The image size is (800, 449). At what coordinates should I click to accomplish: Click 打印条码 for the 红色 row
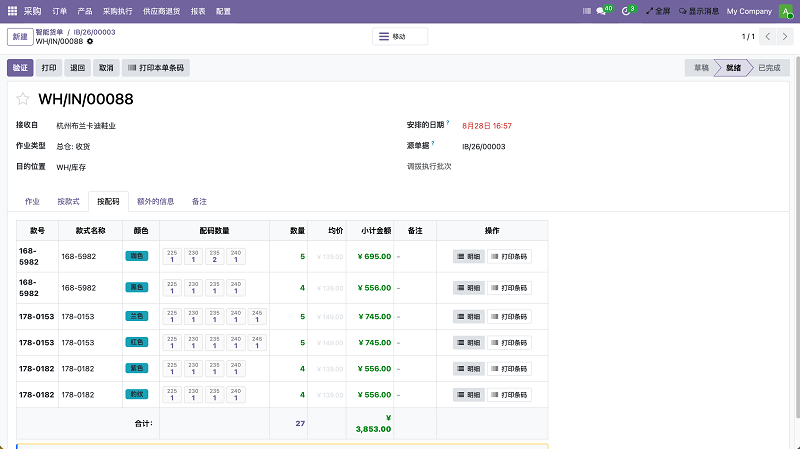click(509, 342)
